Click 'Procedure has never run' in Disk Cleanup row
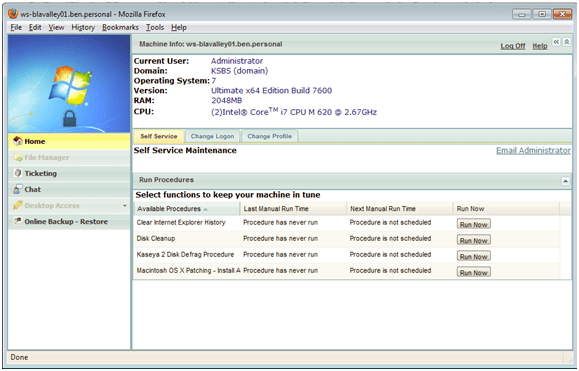579x371 pixels. (280, 238)
